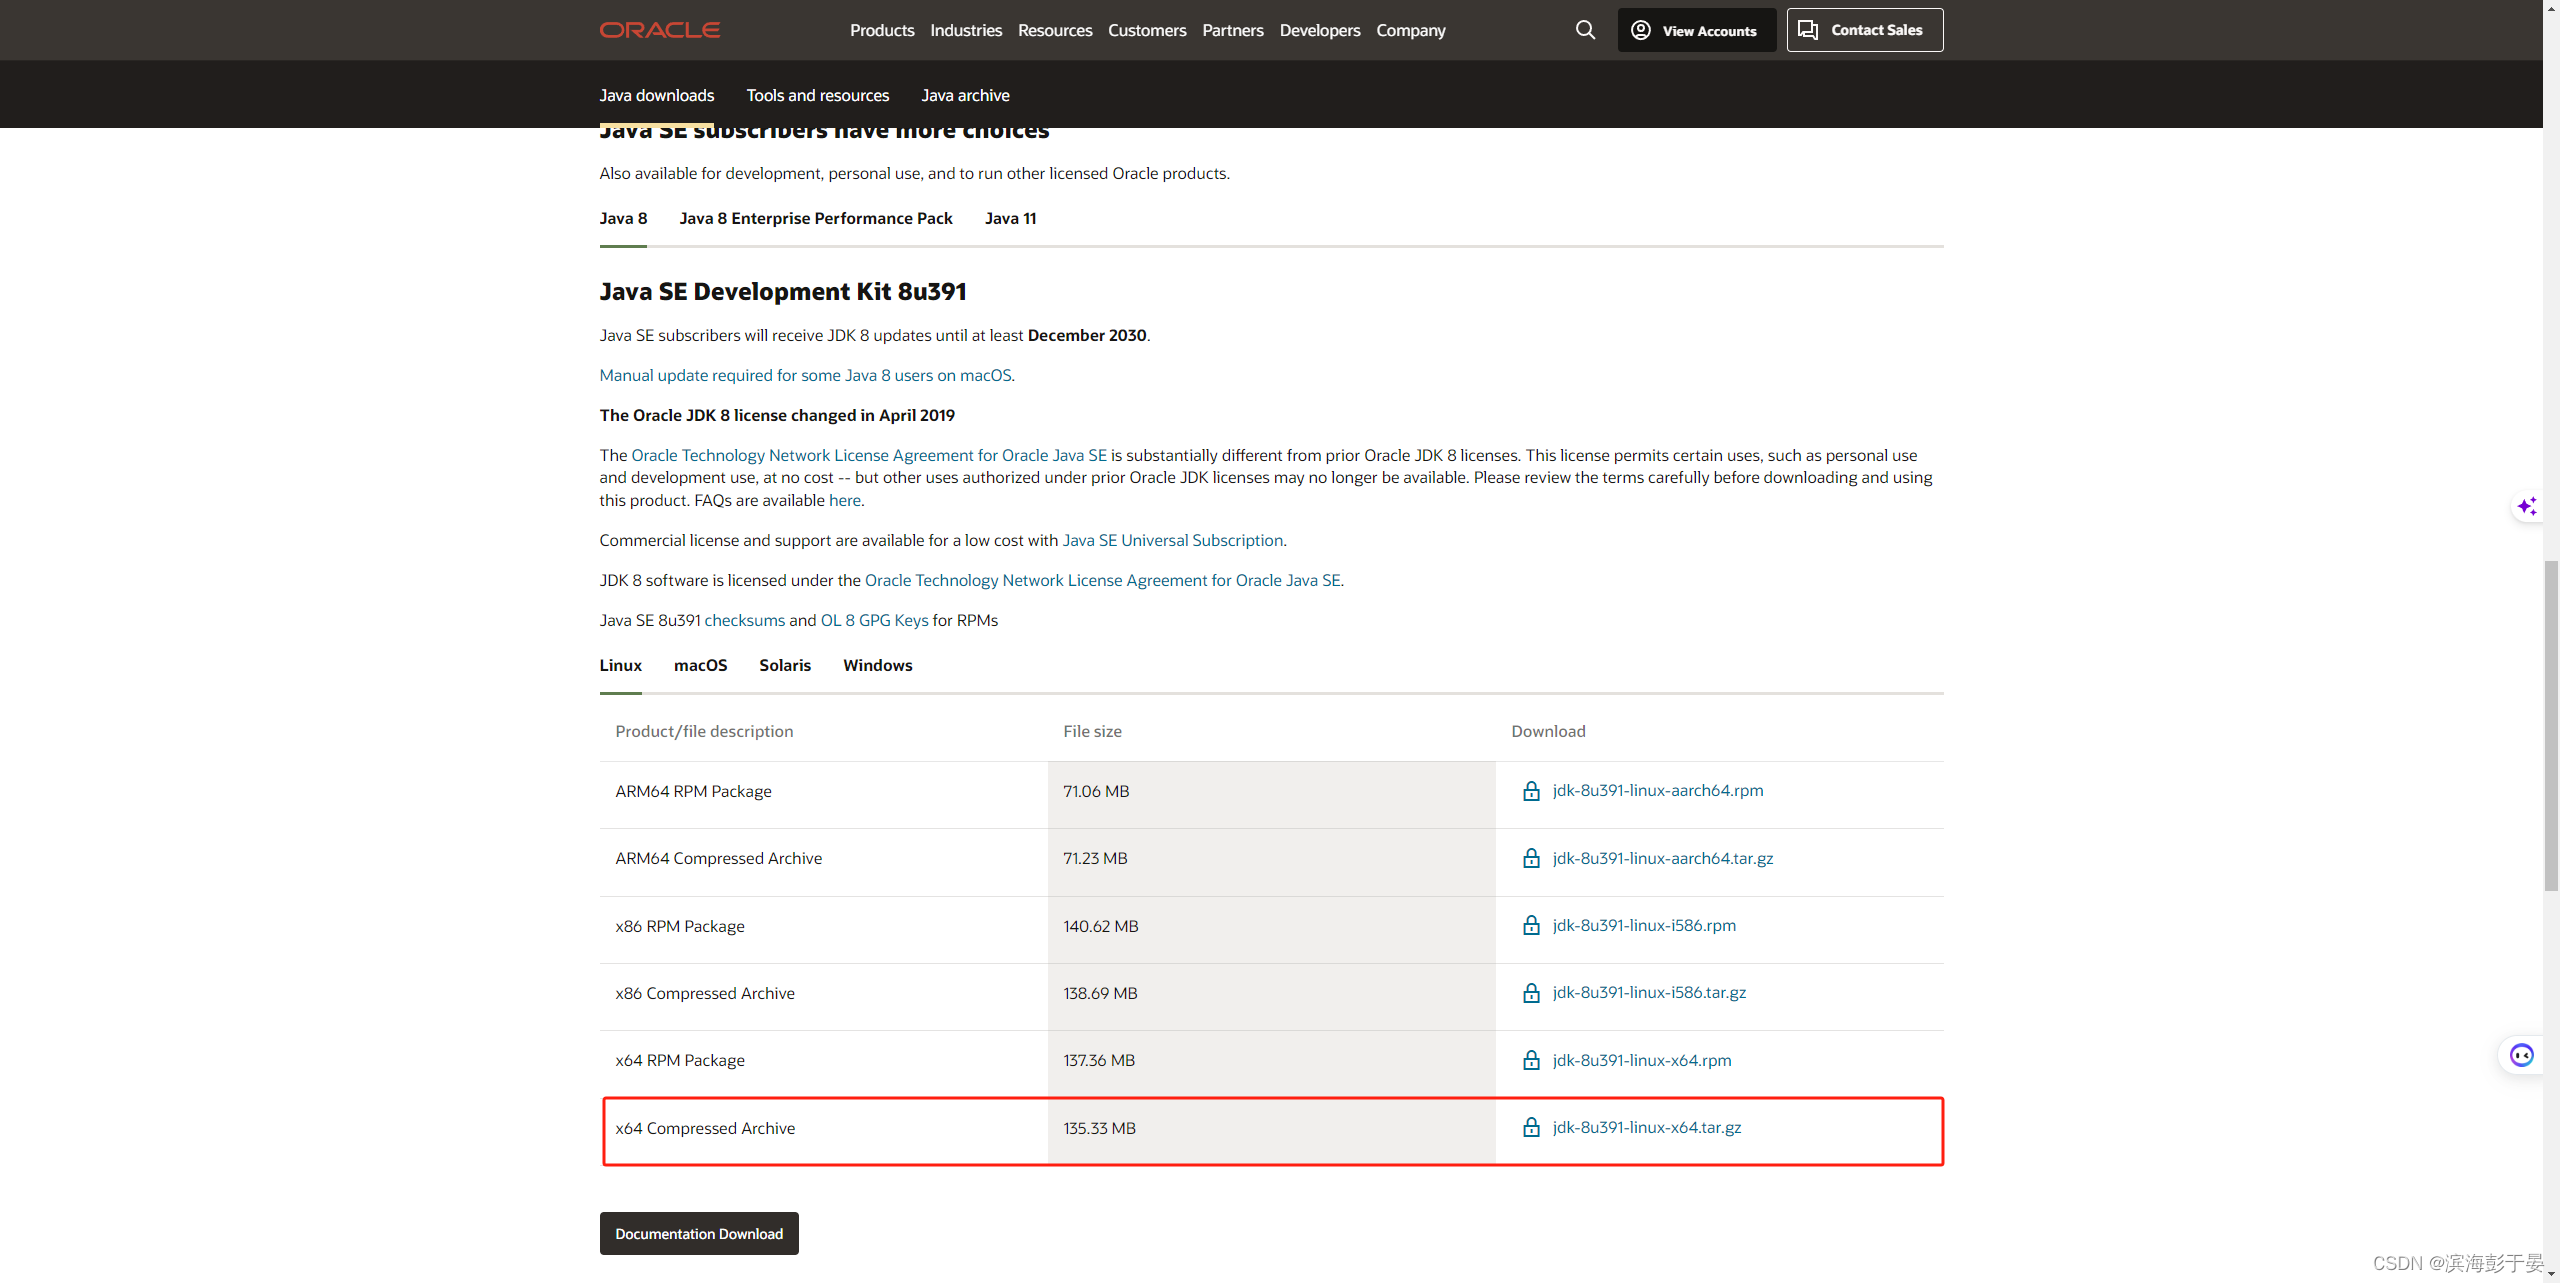Select the Java 11 tab
The width and height of the screenshot is (2560, 1283).
1010,218
